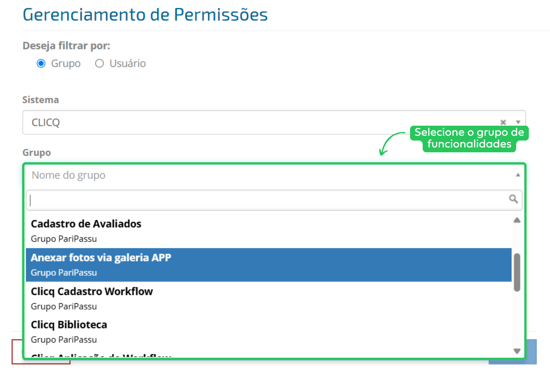Select the Usuário radio button
The image size is (550, 373).
point(100,64)
